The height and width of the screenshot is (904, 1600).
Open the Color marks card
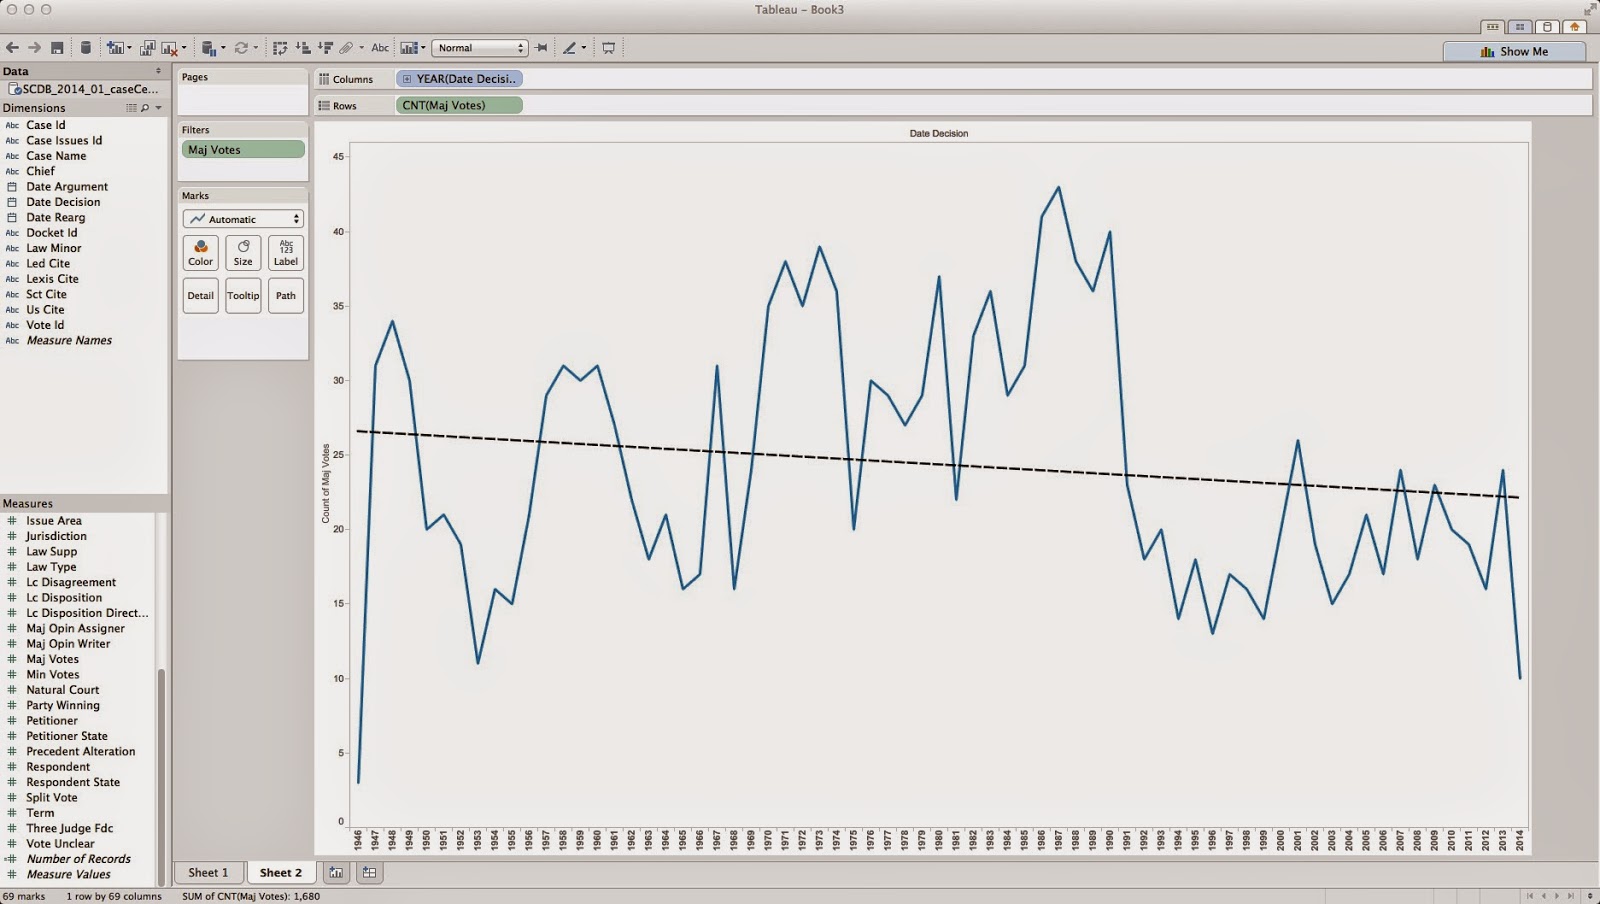click(201, 253)
